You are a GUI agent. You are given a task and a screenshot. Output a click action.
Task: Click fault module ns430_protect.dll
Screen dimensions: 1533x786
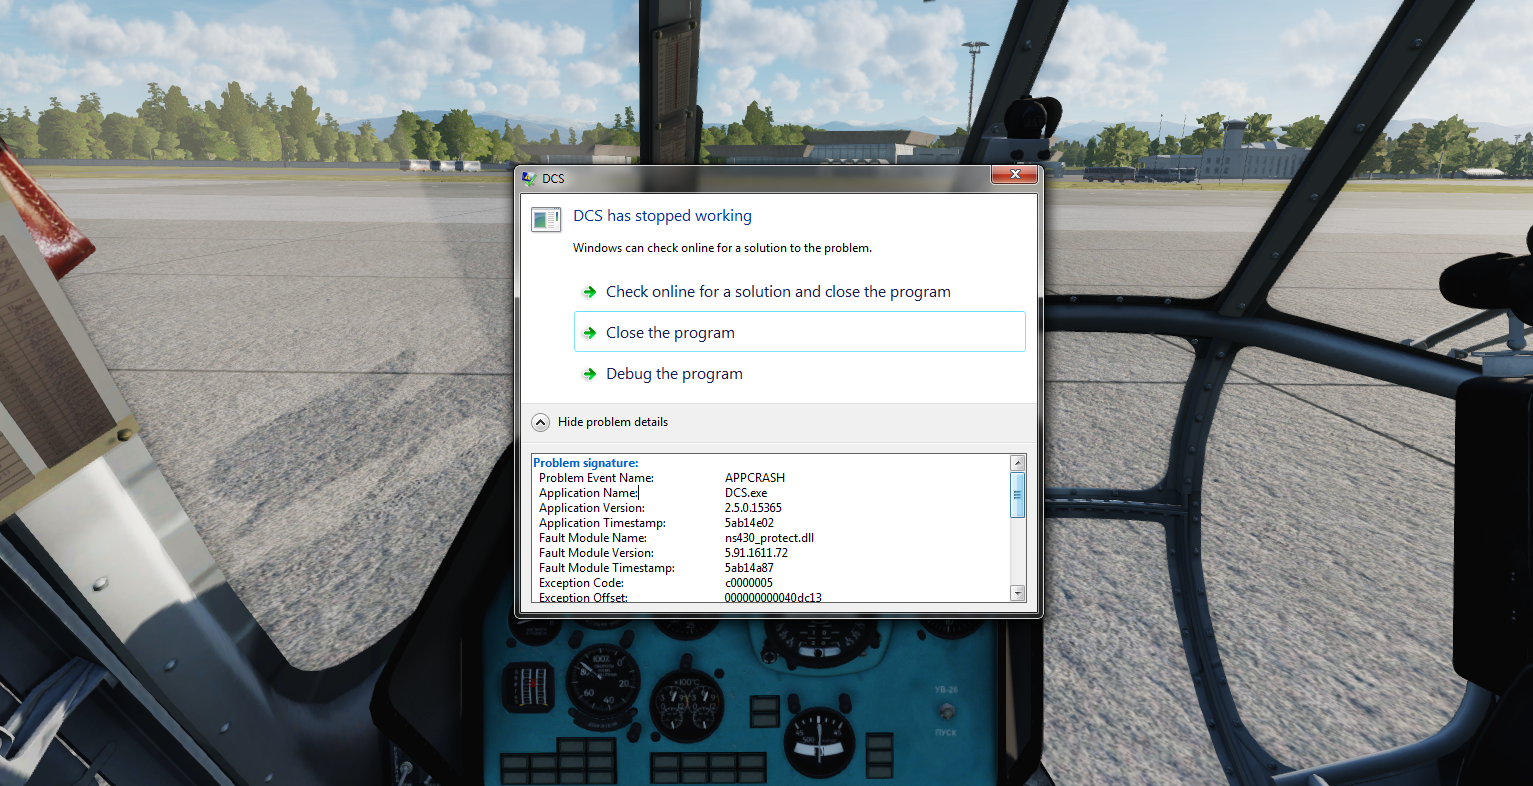[769, 538]
